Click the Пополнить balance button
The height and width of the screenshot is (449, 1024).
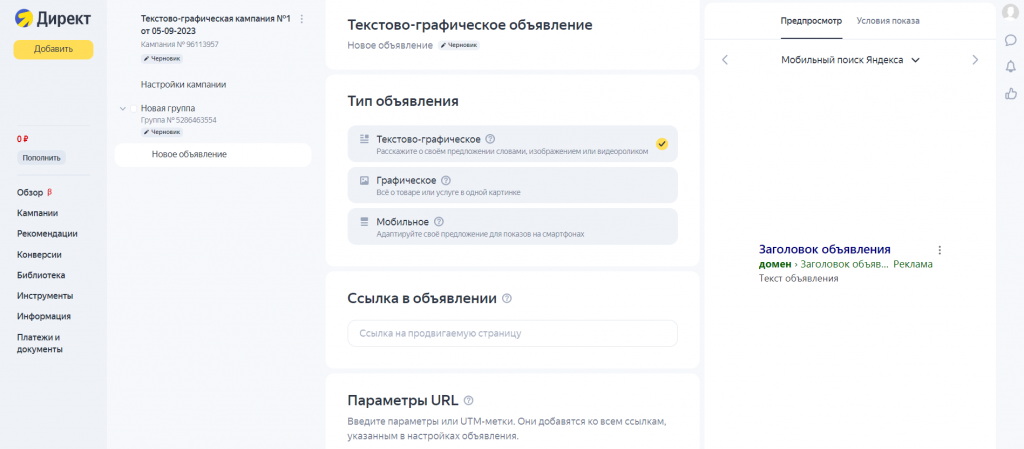click(x=41, y=158)
